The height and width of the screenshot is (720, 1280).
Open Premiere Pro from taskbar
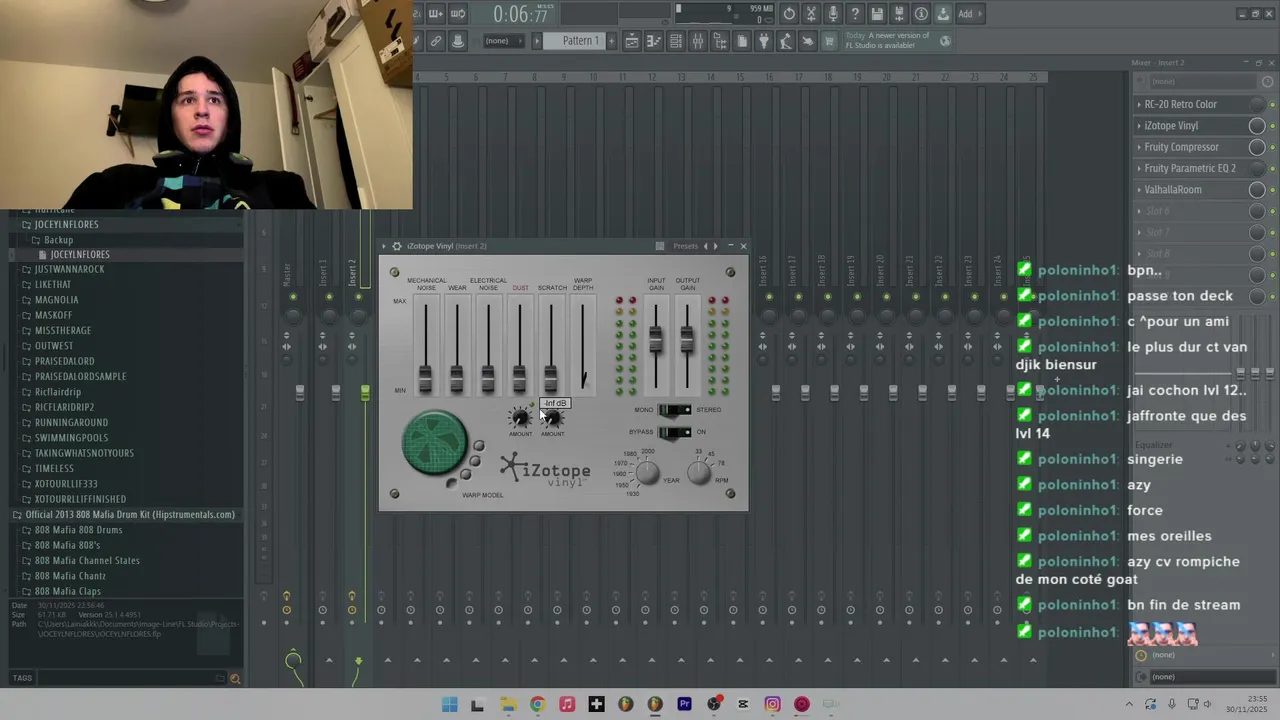pyautogui.click(x=684, y=704)
